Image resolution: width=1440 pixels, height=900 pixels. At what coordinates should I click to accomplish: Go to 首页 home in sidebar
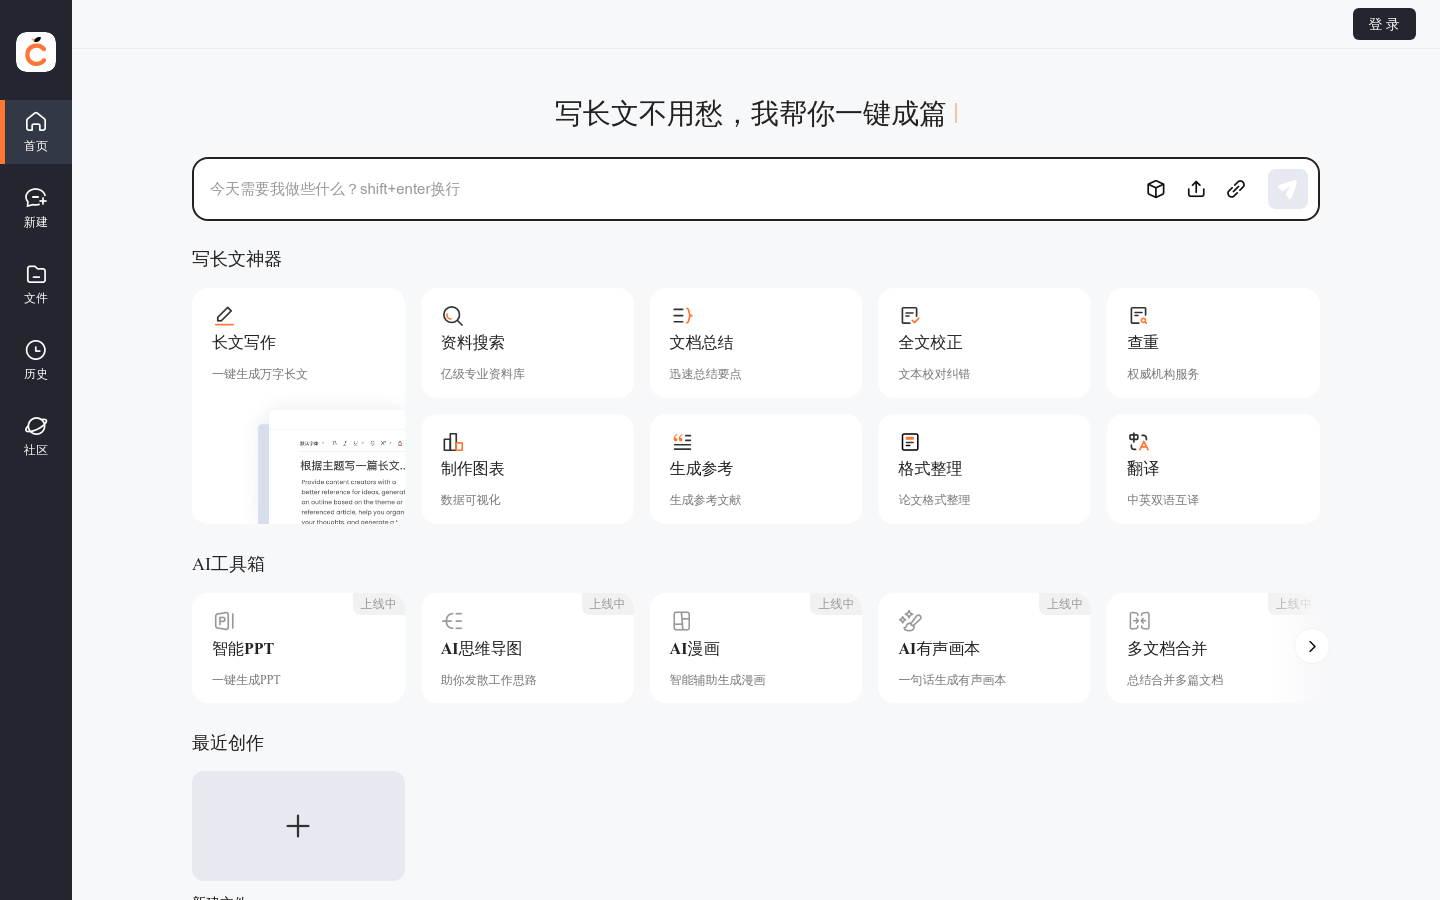click(36, 132)
